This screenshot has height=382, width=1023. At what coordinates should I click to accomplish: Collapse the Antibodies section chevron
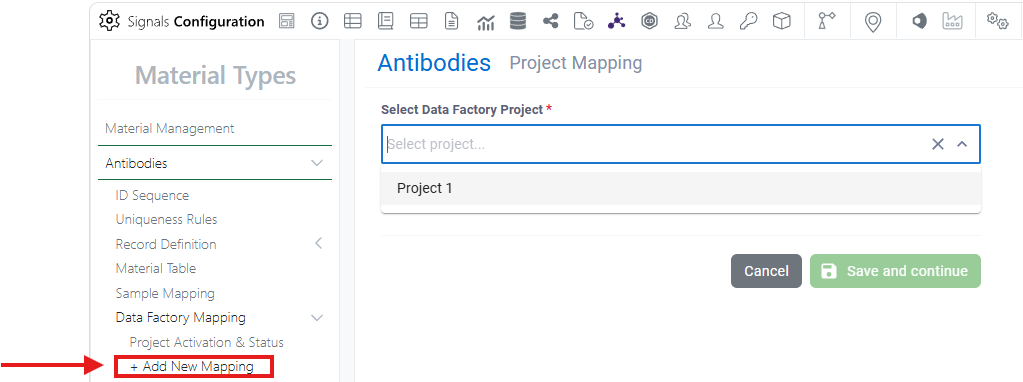[x=317, y=163]
